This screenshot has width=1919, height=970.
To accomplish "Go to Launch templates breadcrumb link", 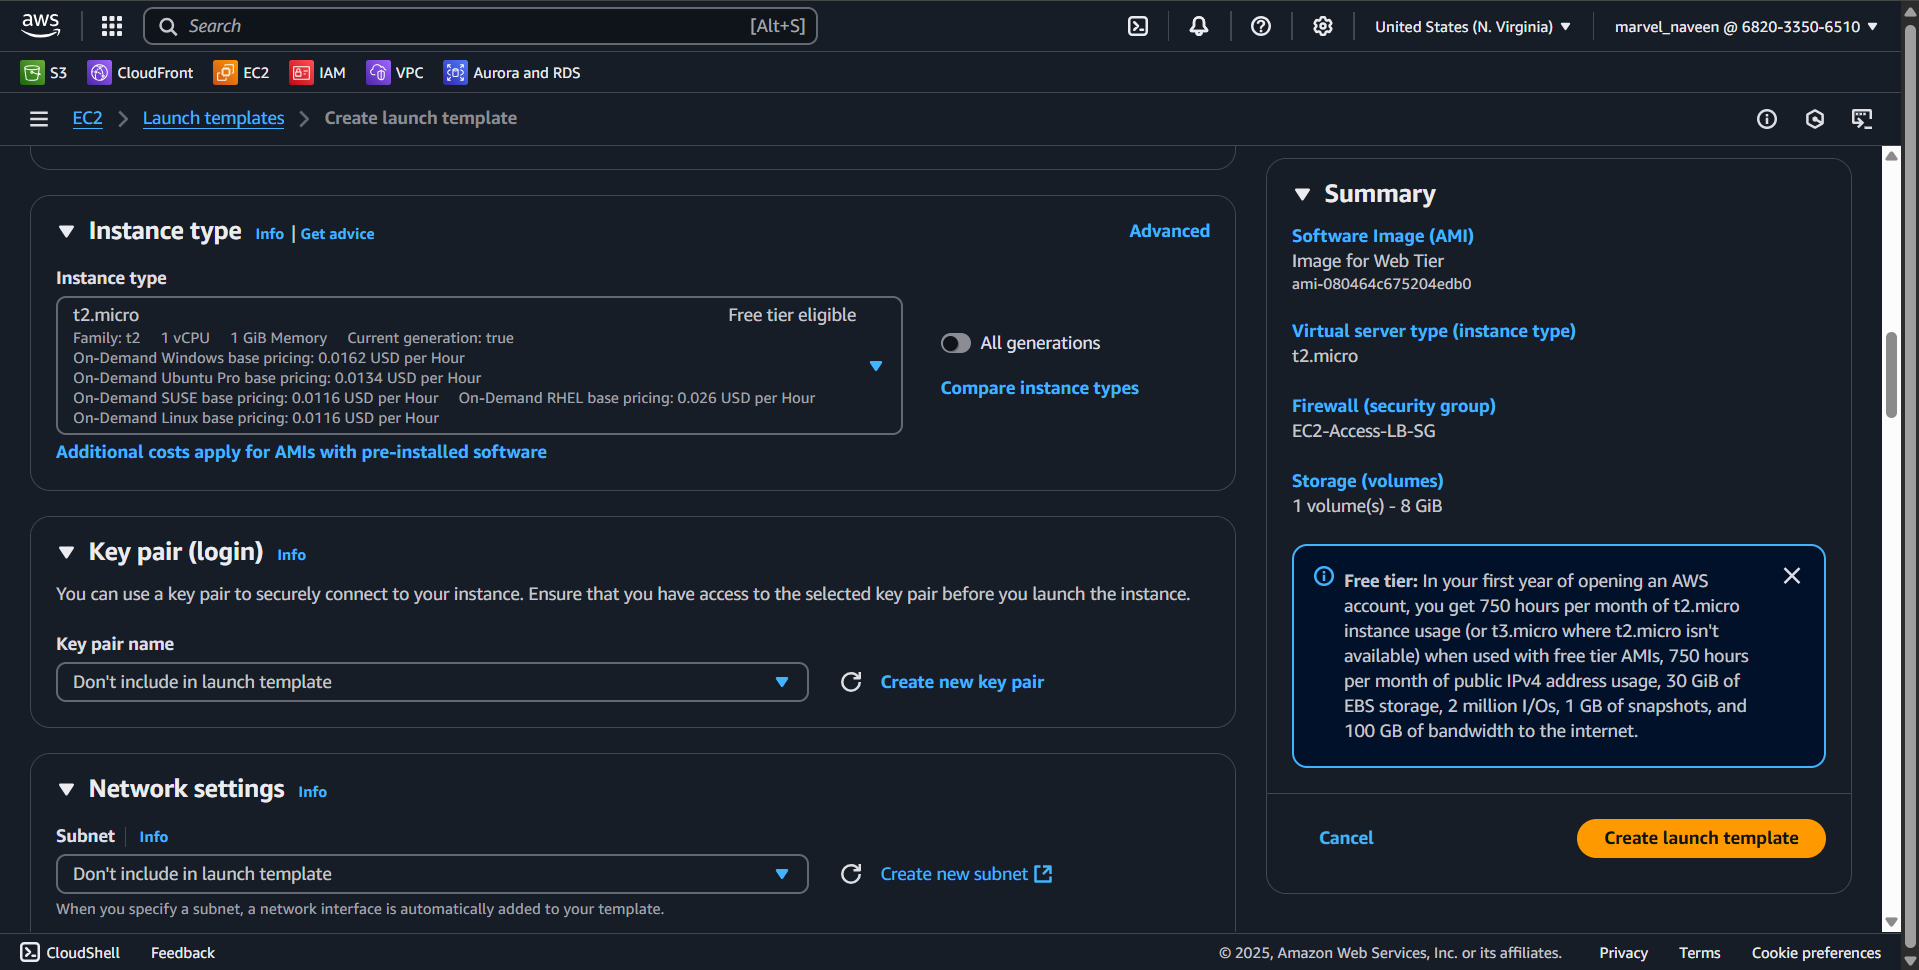I will pos(213,118).
